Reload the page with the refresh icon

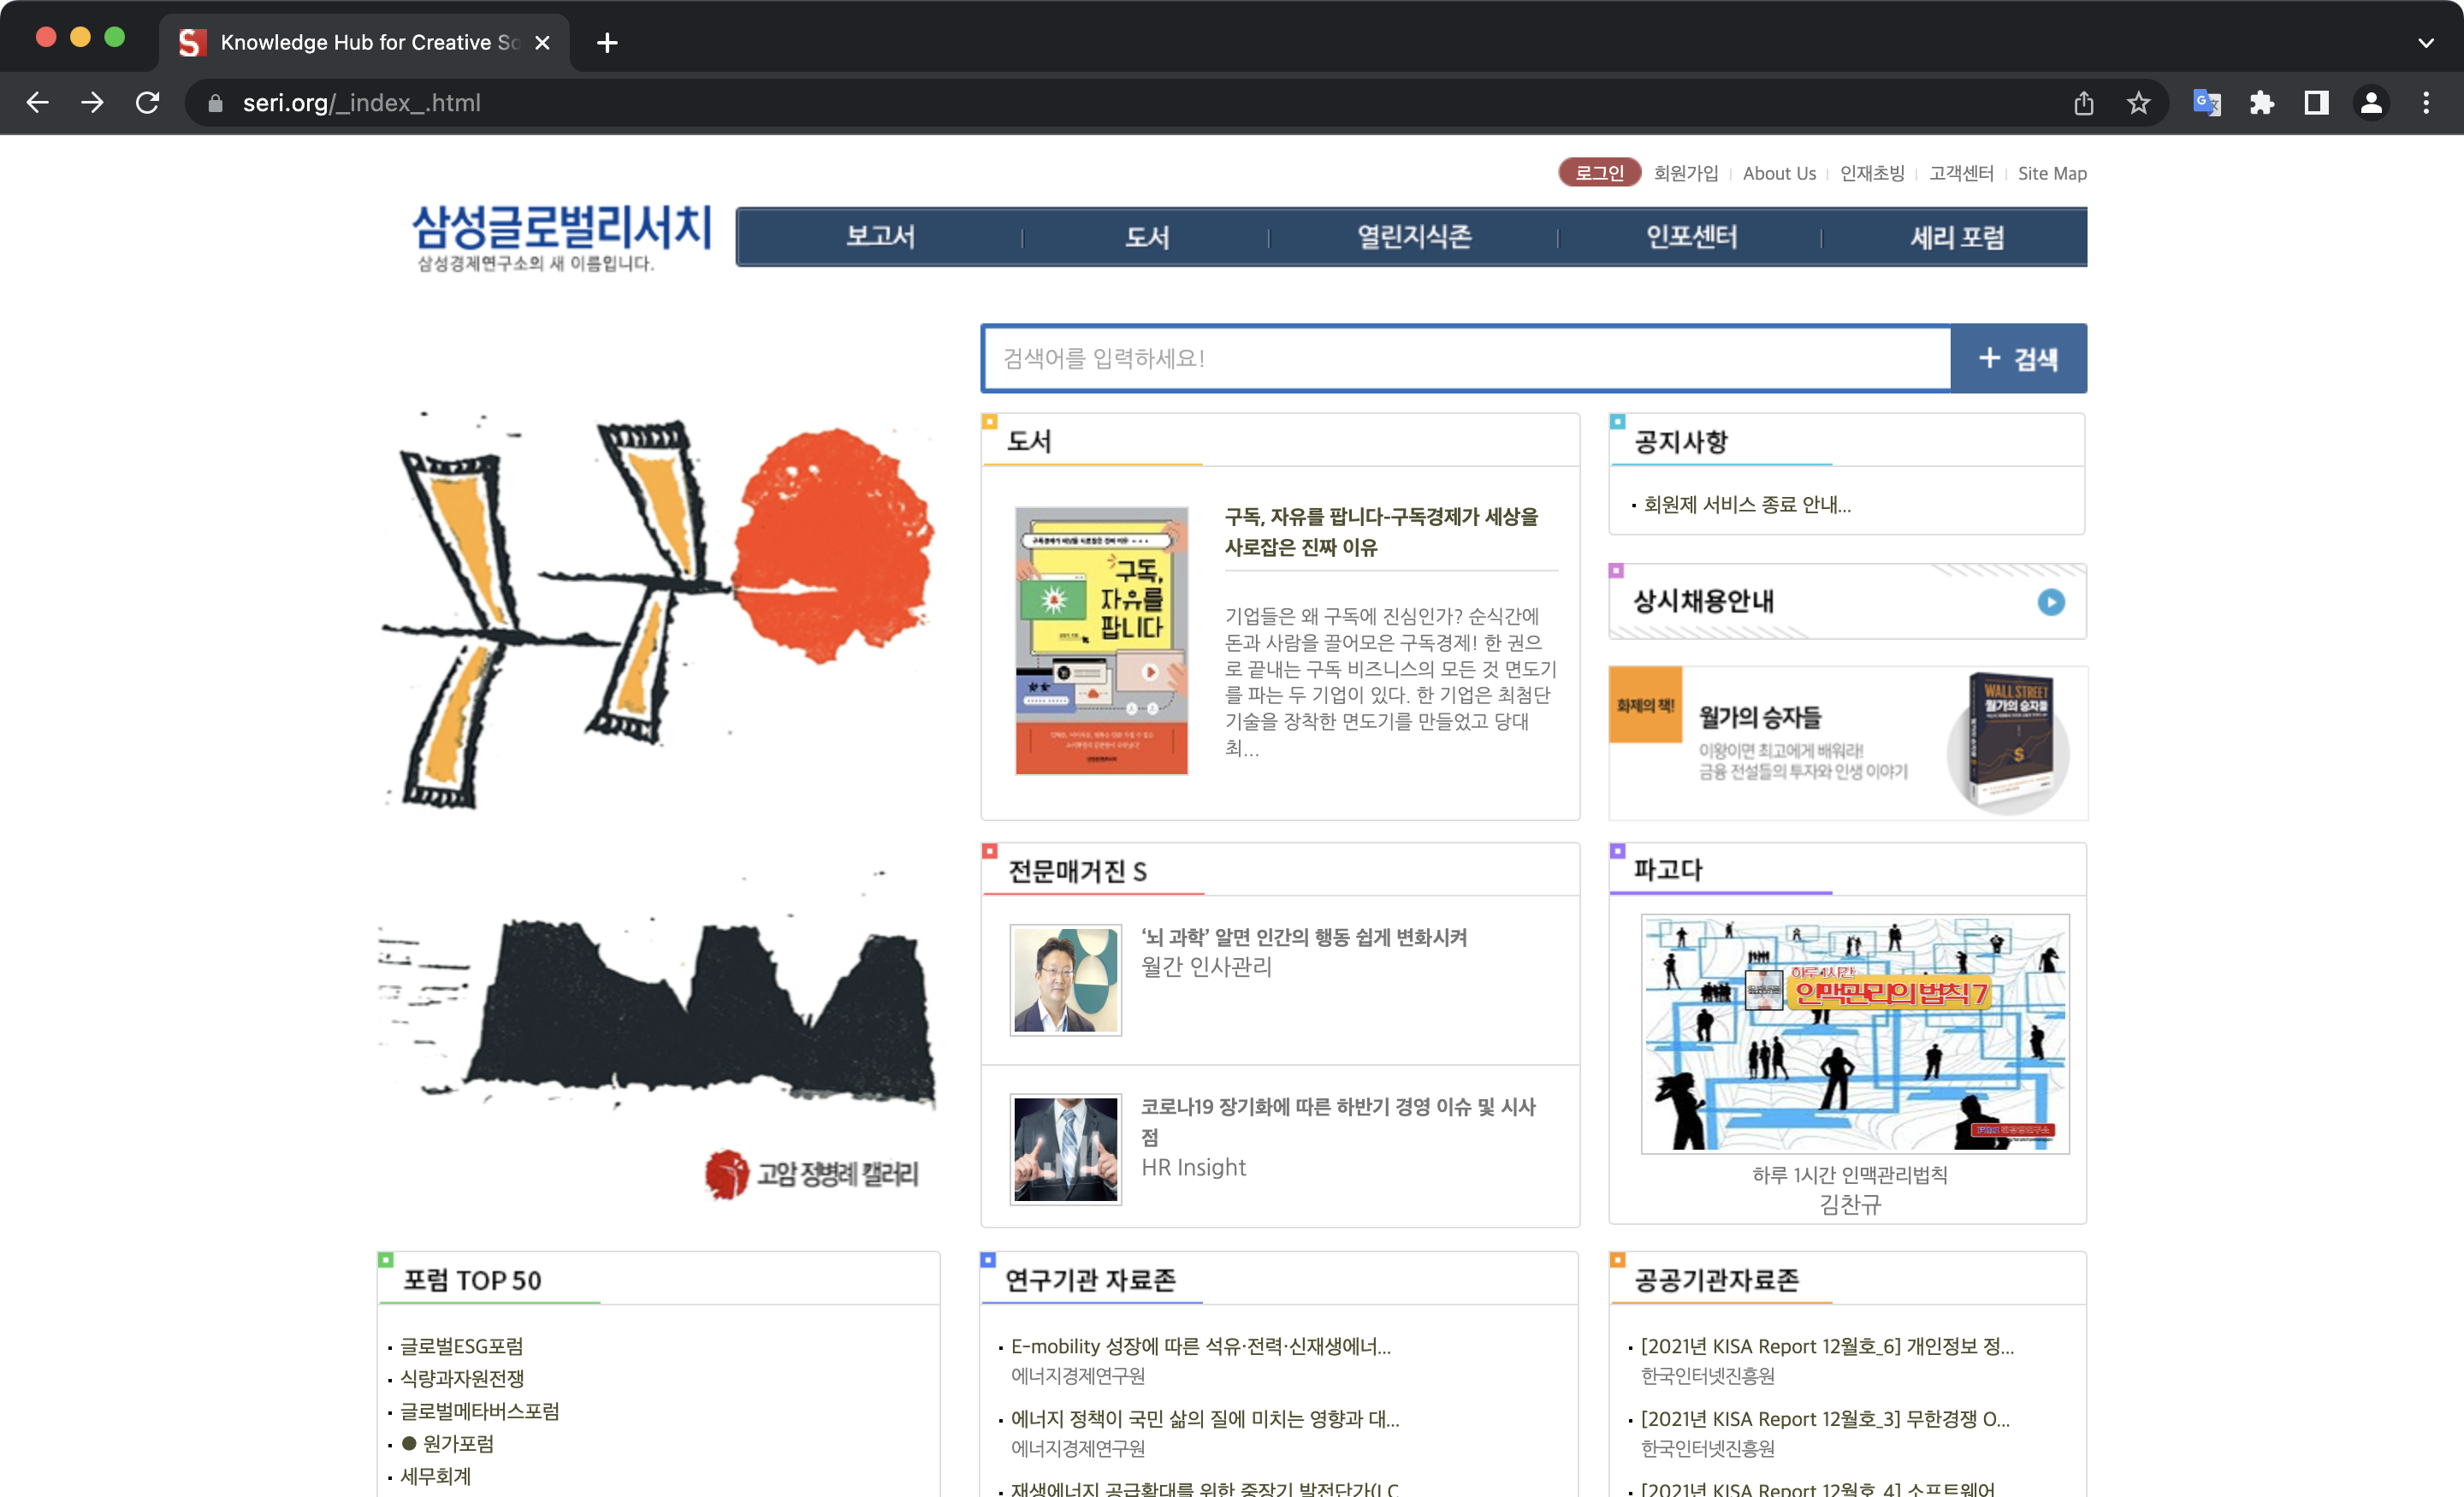click(x=147, y=102)
